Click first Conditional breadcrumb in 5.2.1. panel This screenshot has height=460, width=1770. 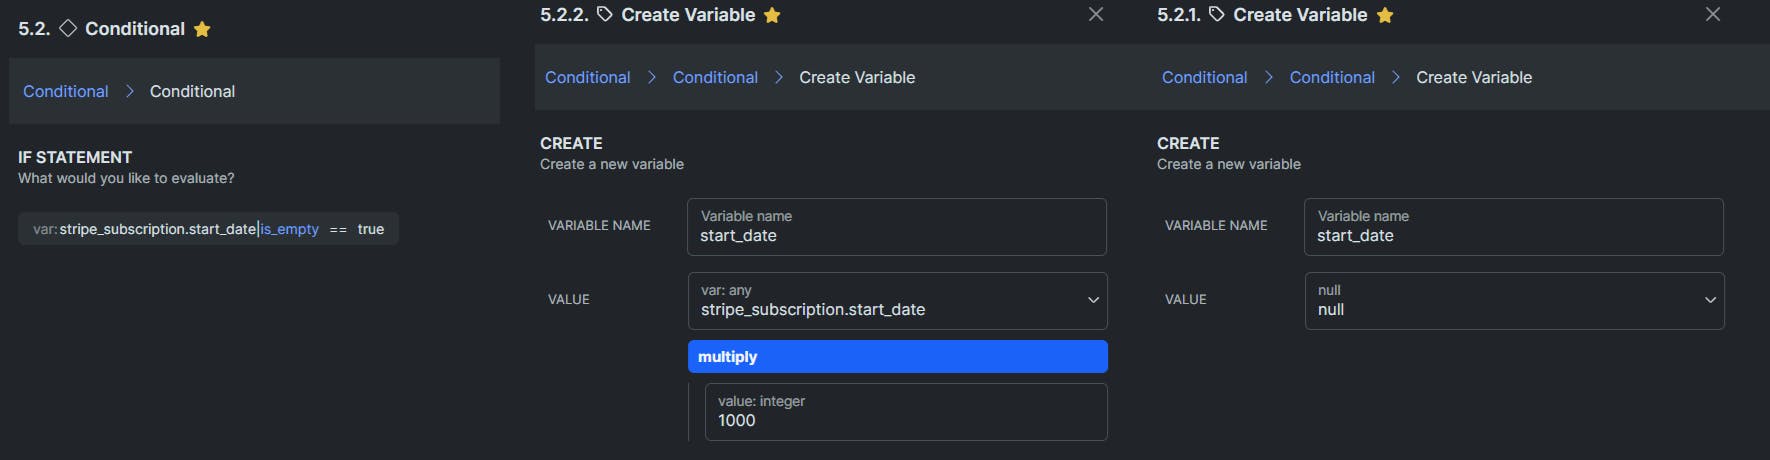(x=1204, y=77)
